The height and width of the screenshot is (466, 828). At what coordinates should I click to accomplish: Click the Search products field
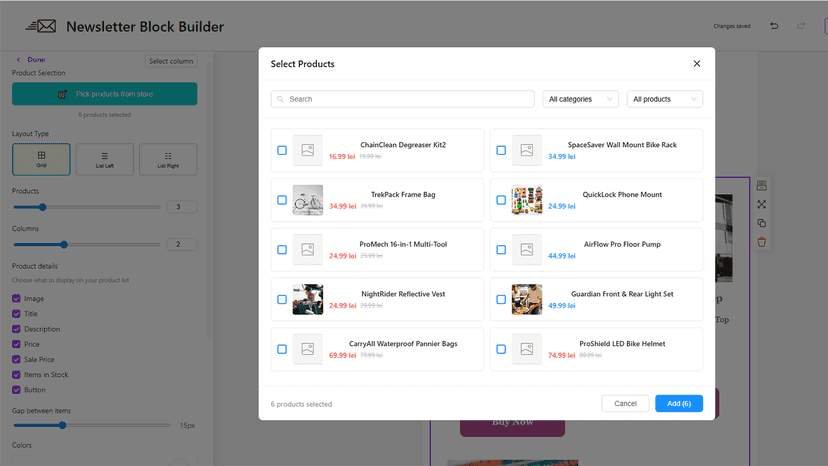click(402, 99)
